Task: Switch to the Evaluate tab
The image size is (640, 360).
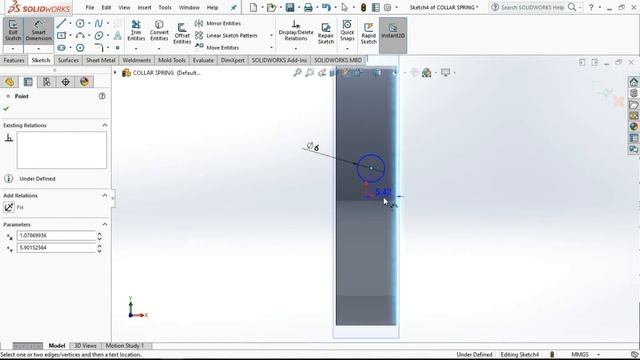Action: (x=203, y=60)
